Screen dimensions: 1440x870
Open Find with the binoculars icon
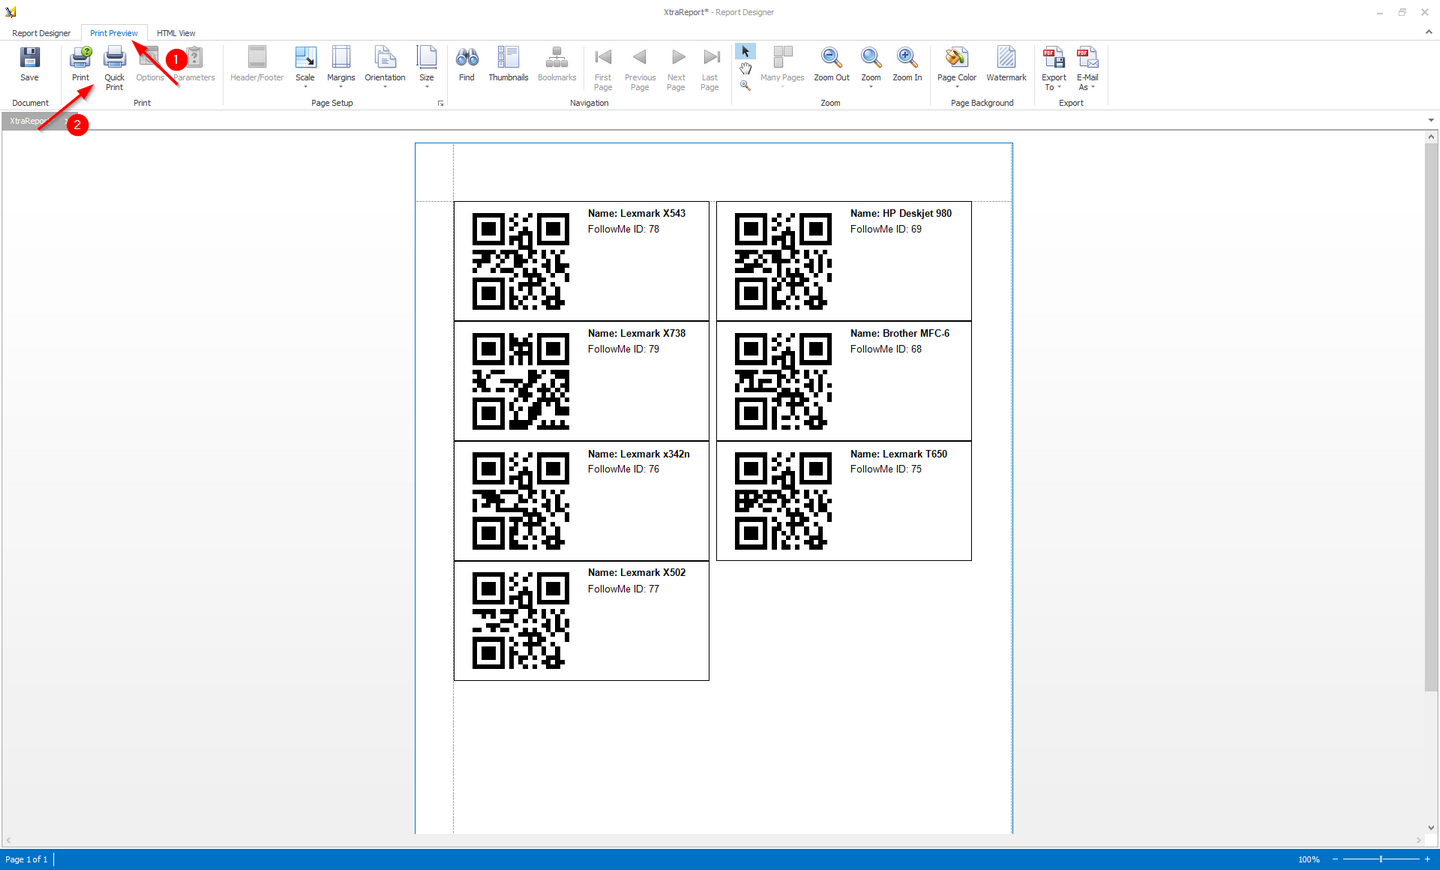(467, 65)
